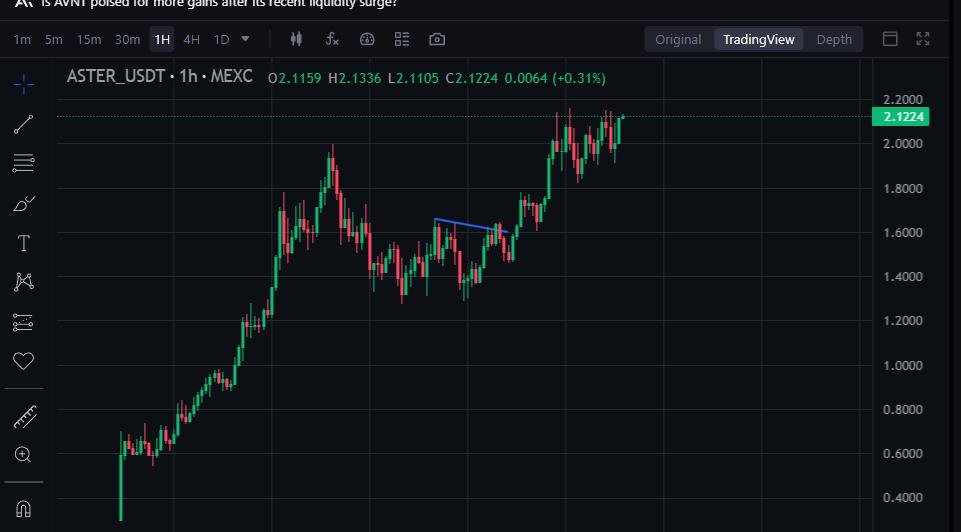Open the indicators fx menu
The width and height of the screenshot is (961, 532).
click(332, 39)
